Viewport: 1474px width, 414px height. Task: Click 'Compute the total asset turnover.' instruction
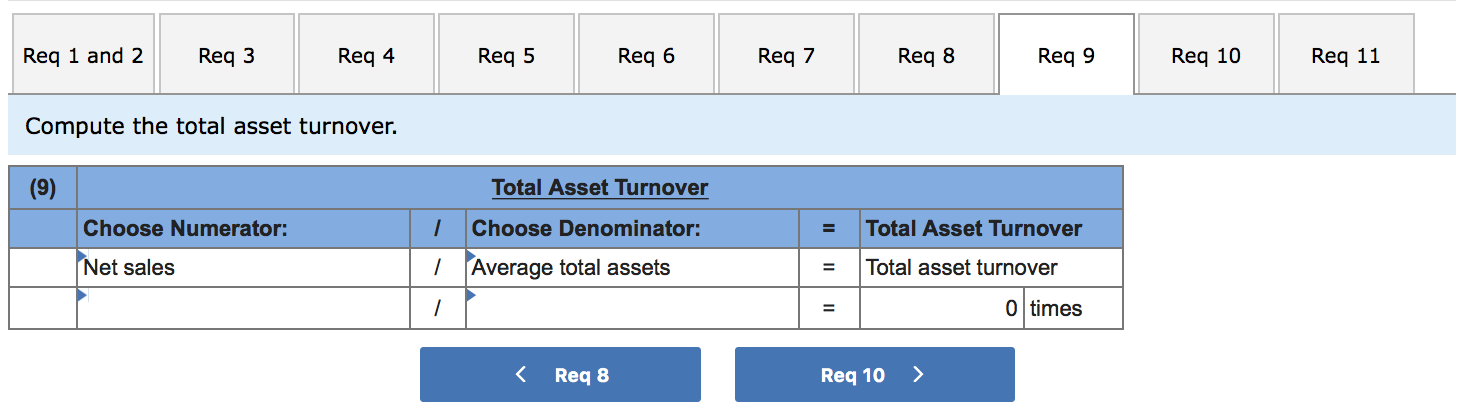pyautogui.click(x=211, y=126)
